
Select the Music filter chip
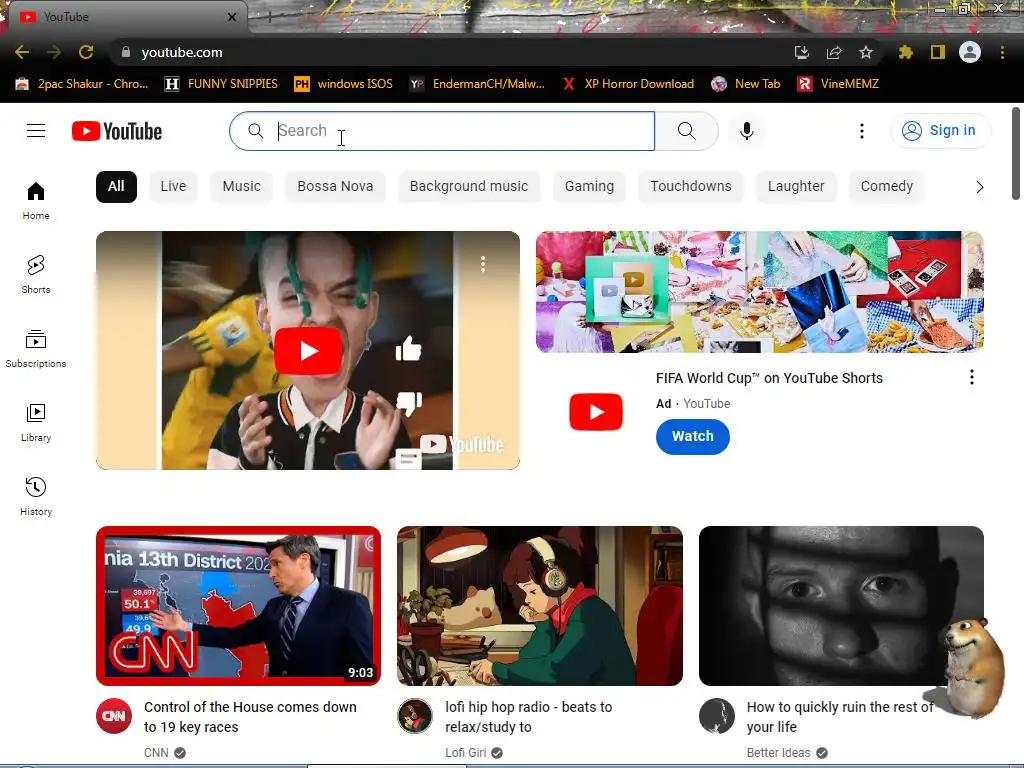point(242,187)
